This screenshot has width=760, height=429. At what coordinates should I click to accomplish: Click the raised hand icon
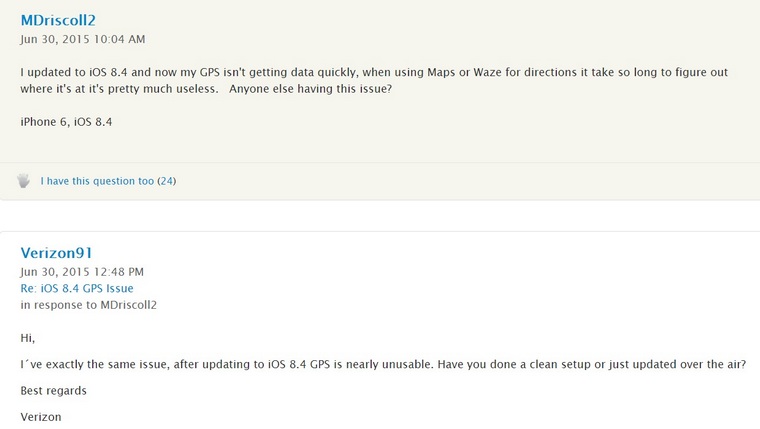[x=24, y=181]
